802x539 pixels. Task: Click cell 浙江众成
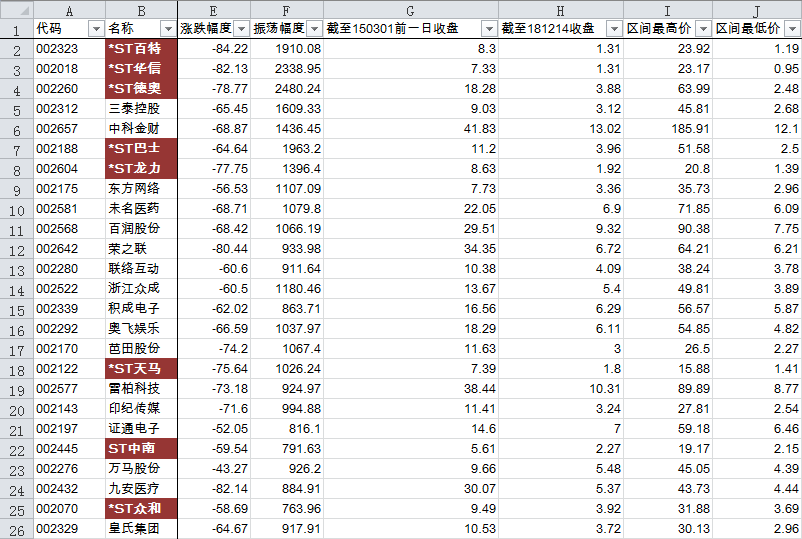click(x=142, y=289)
